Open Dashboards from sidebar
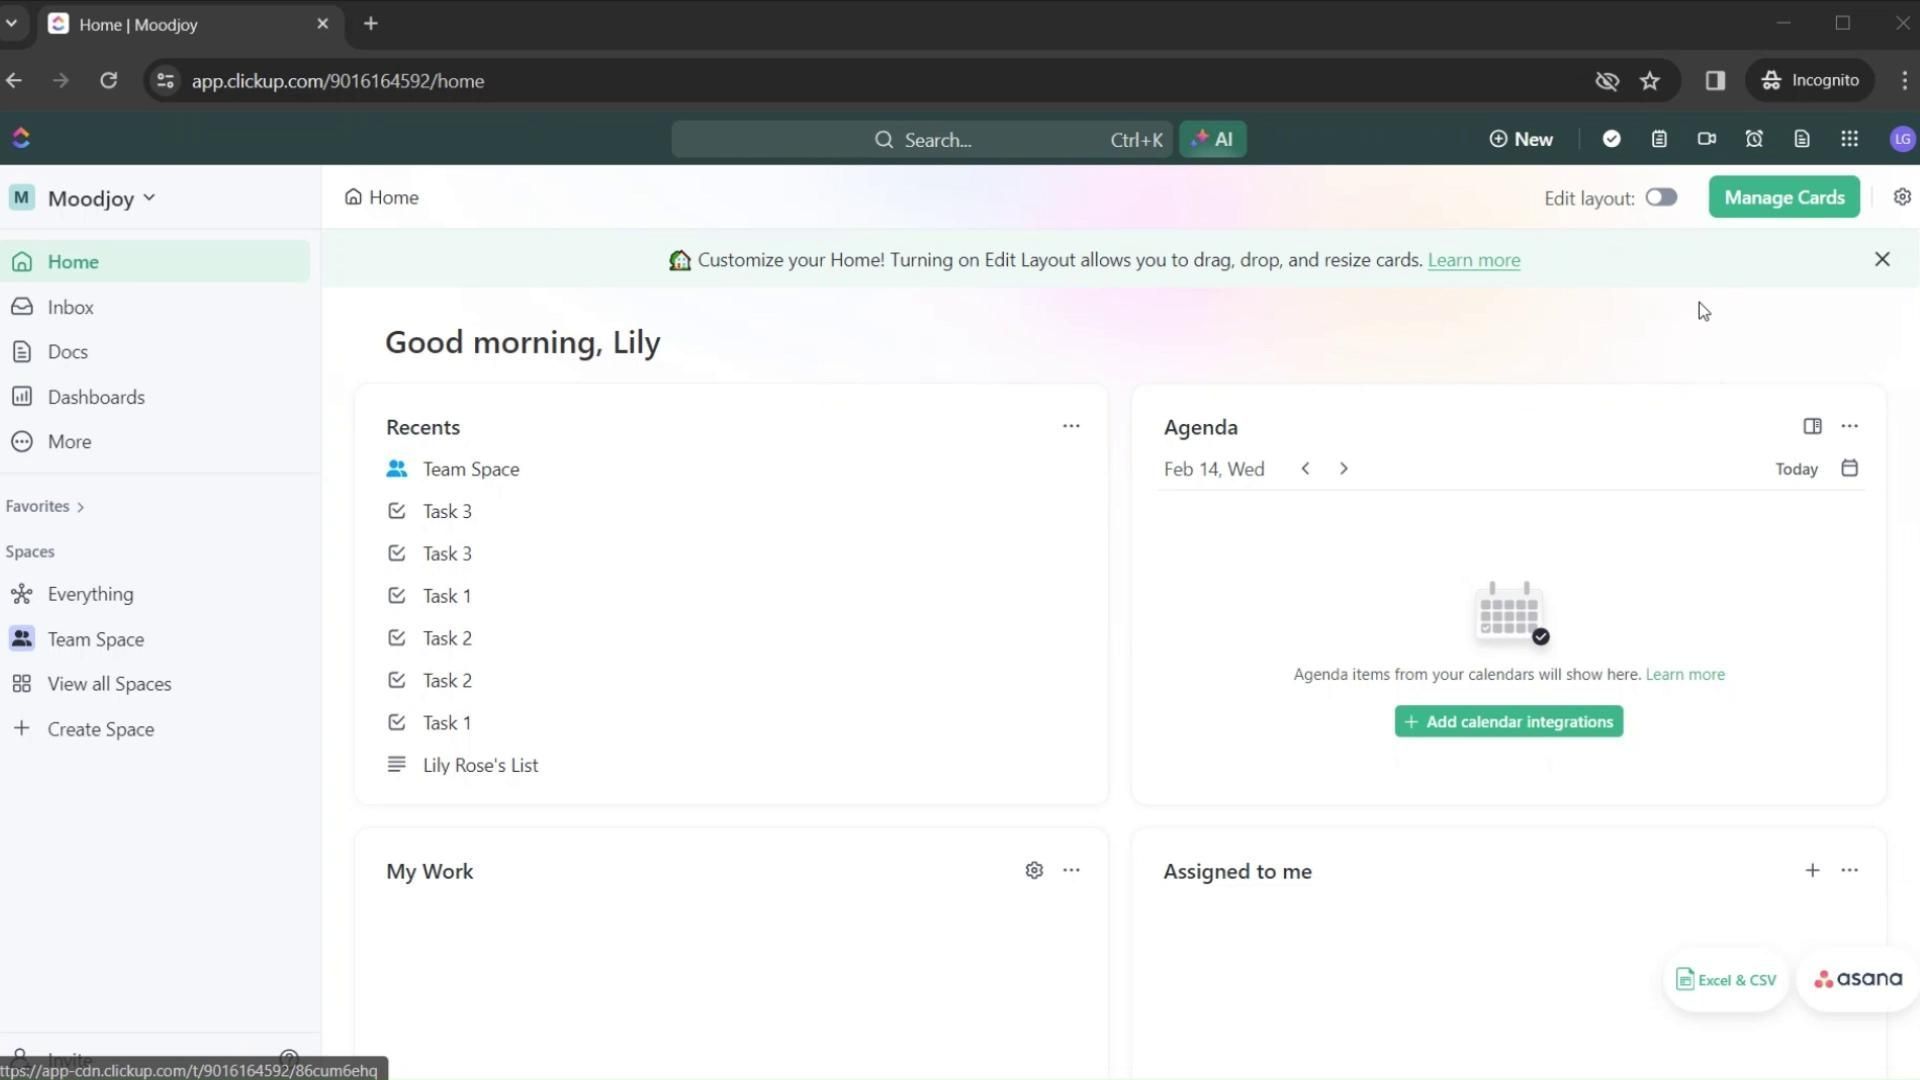The width and height of the screenshot is (1920, 1080). [x=96, y=397]
